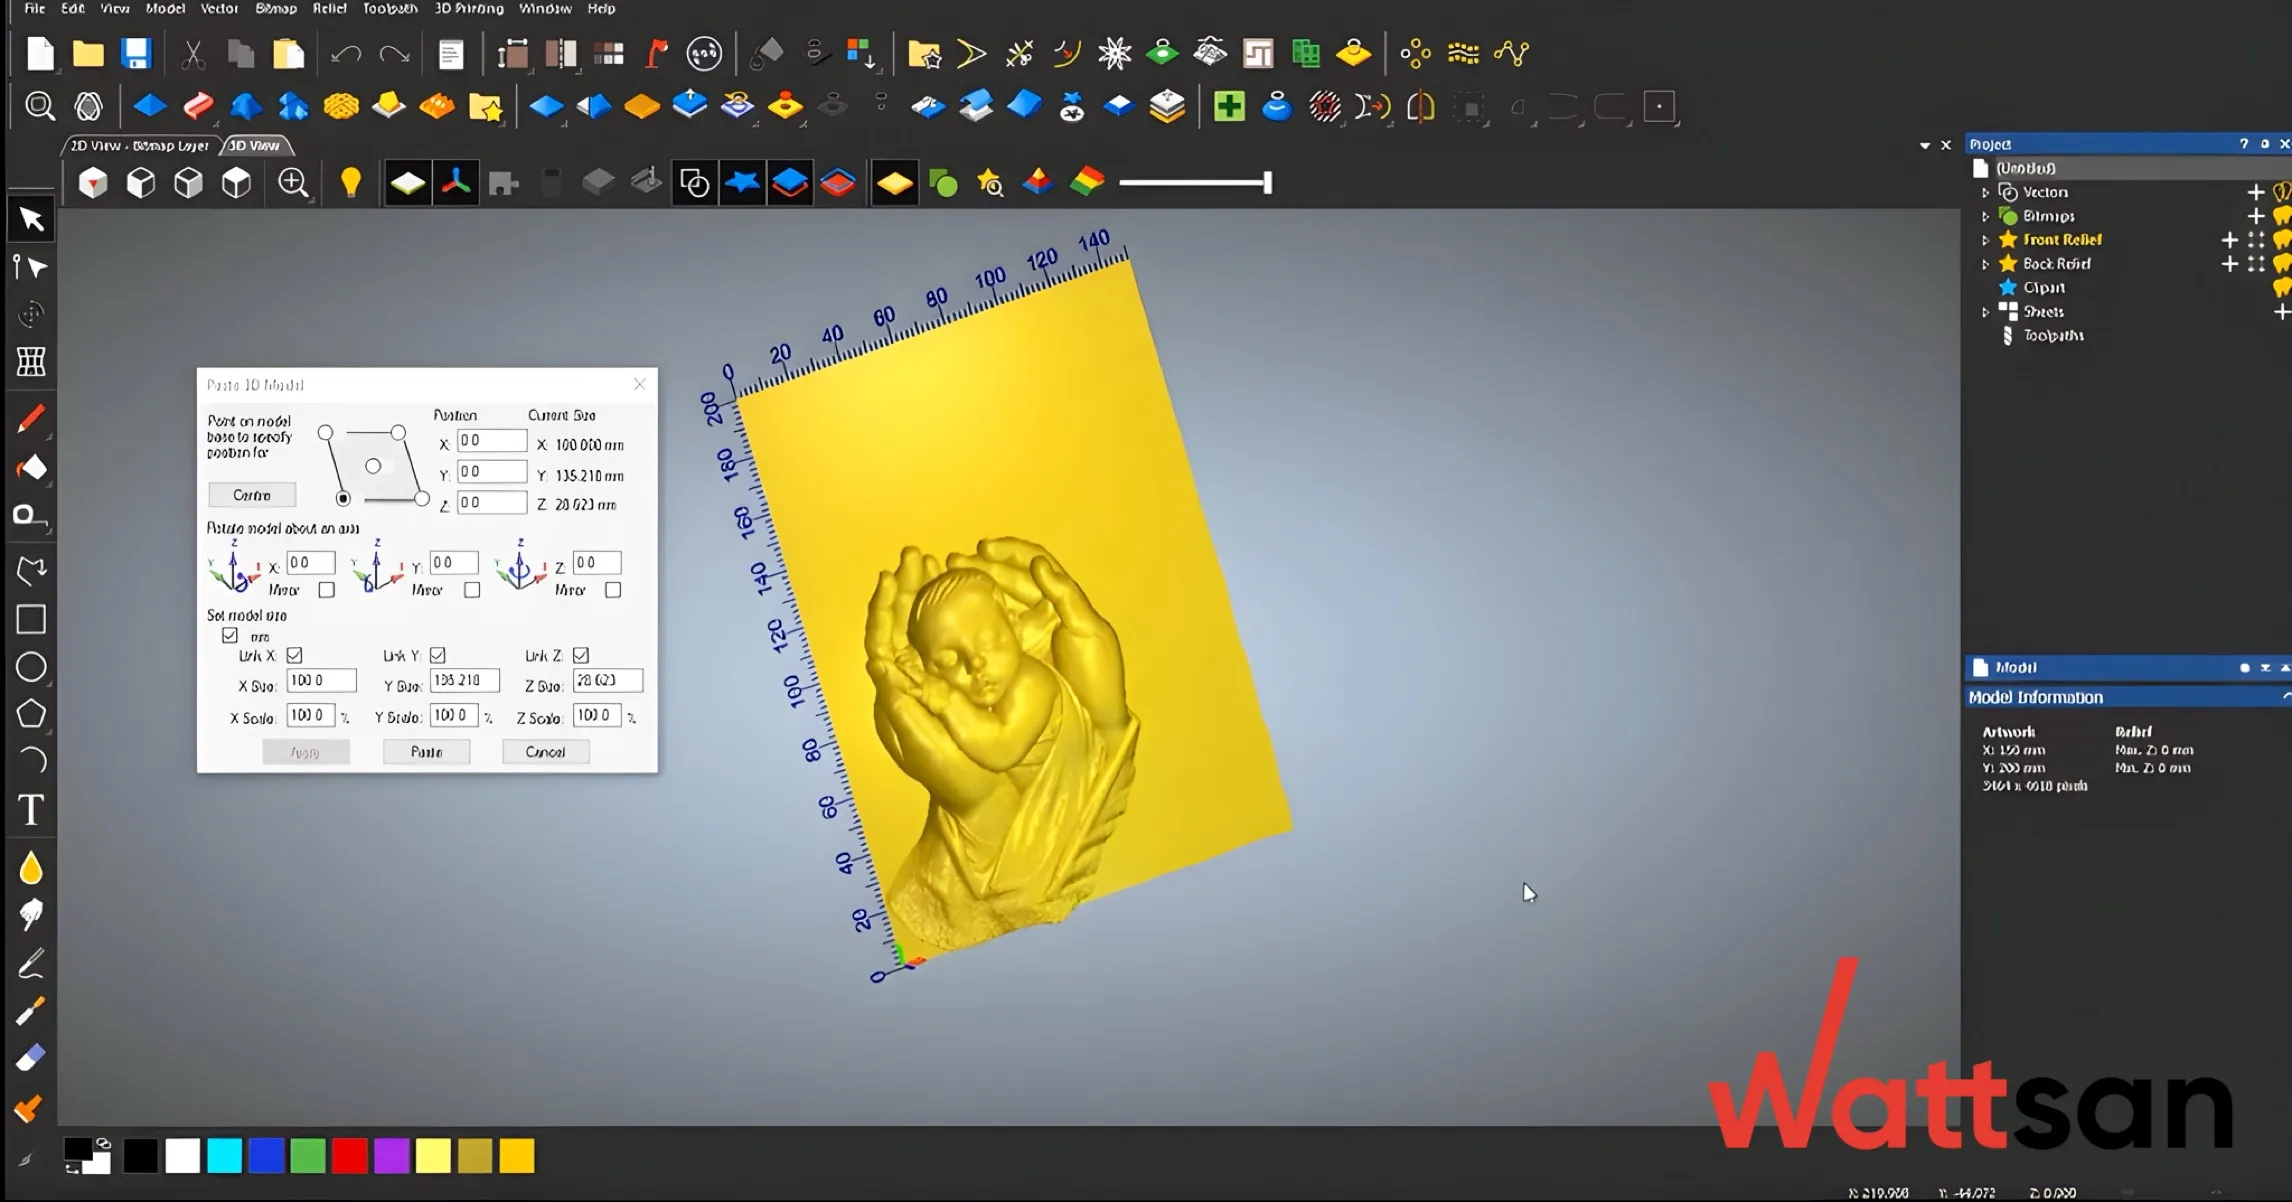Open the Help menu
The height and width of the screenshot is (1202, 2292).
[601, 8]
